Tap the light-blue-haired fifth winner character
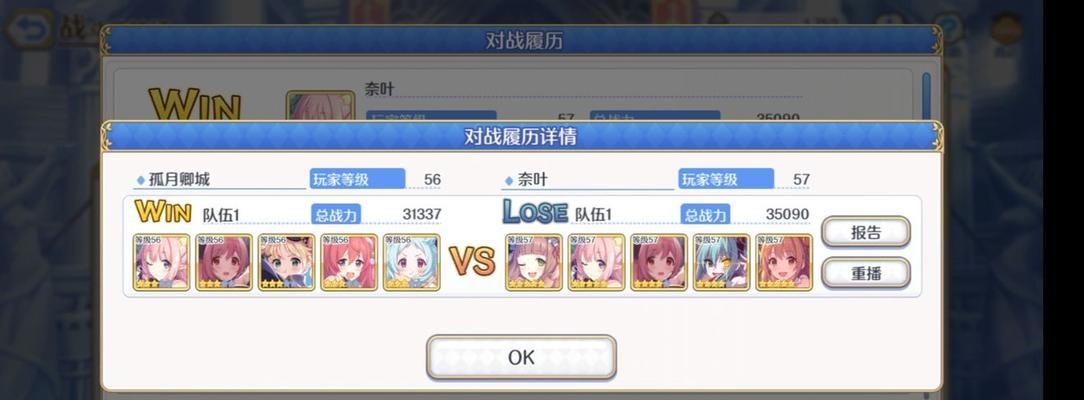The image size is (1084, 400). coord(412,262)
